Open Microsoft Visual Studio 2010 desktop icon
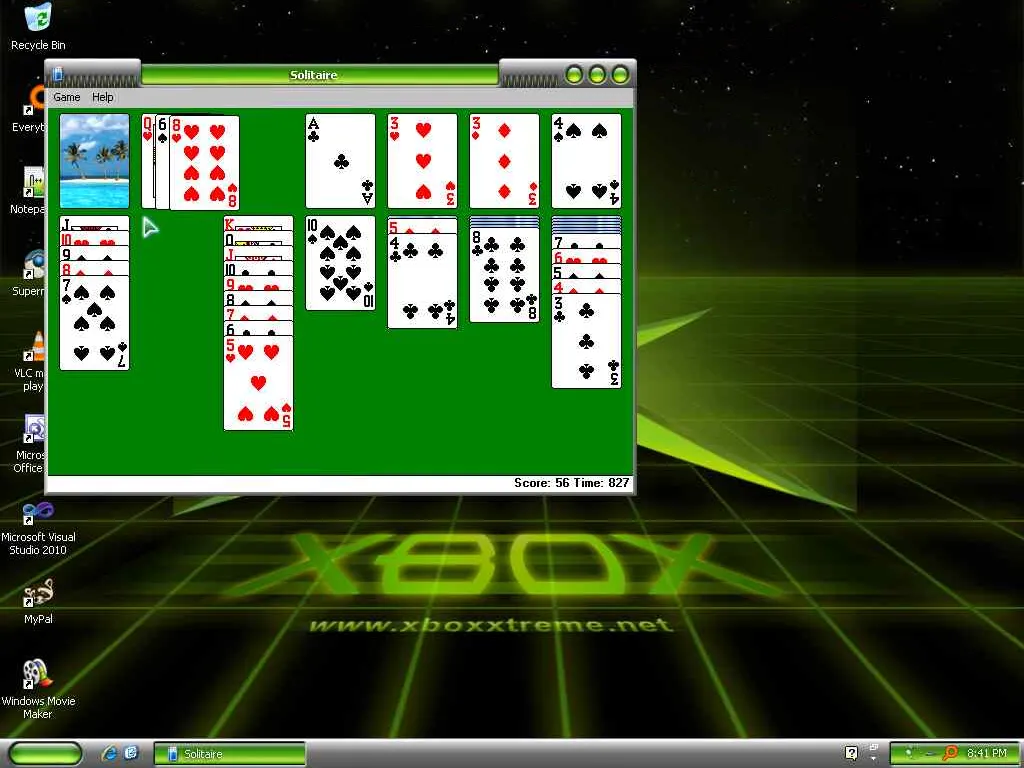Image resolution: width=1024 pixels, height=768 pixels. coord(38,529)
